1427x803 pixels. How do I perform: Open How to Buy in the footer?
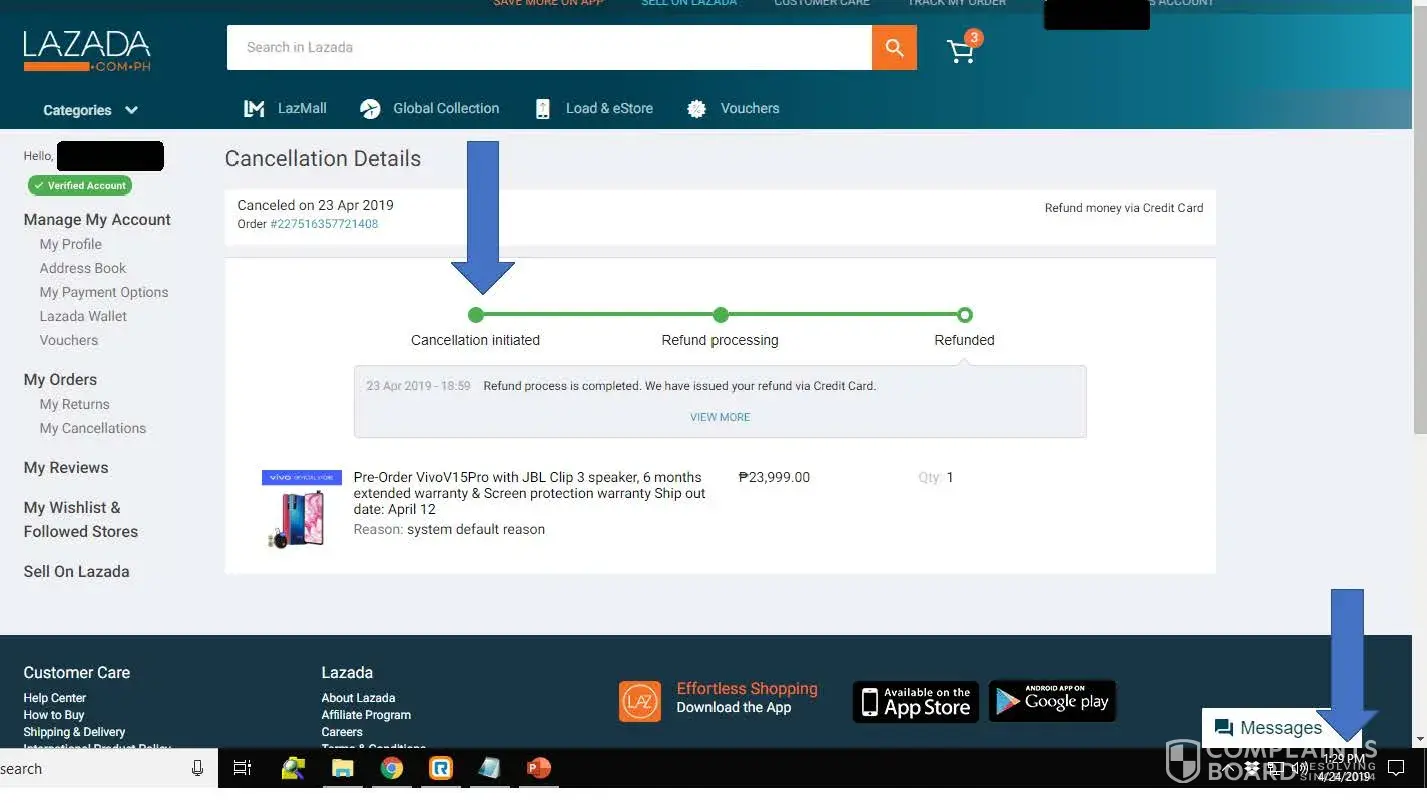pyautogui.click(x=54, y=715)
